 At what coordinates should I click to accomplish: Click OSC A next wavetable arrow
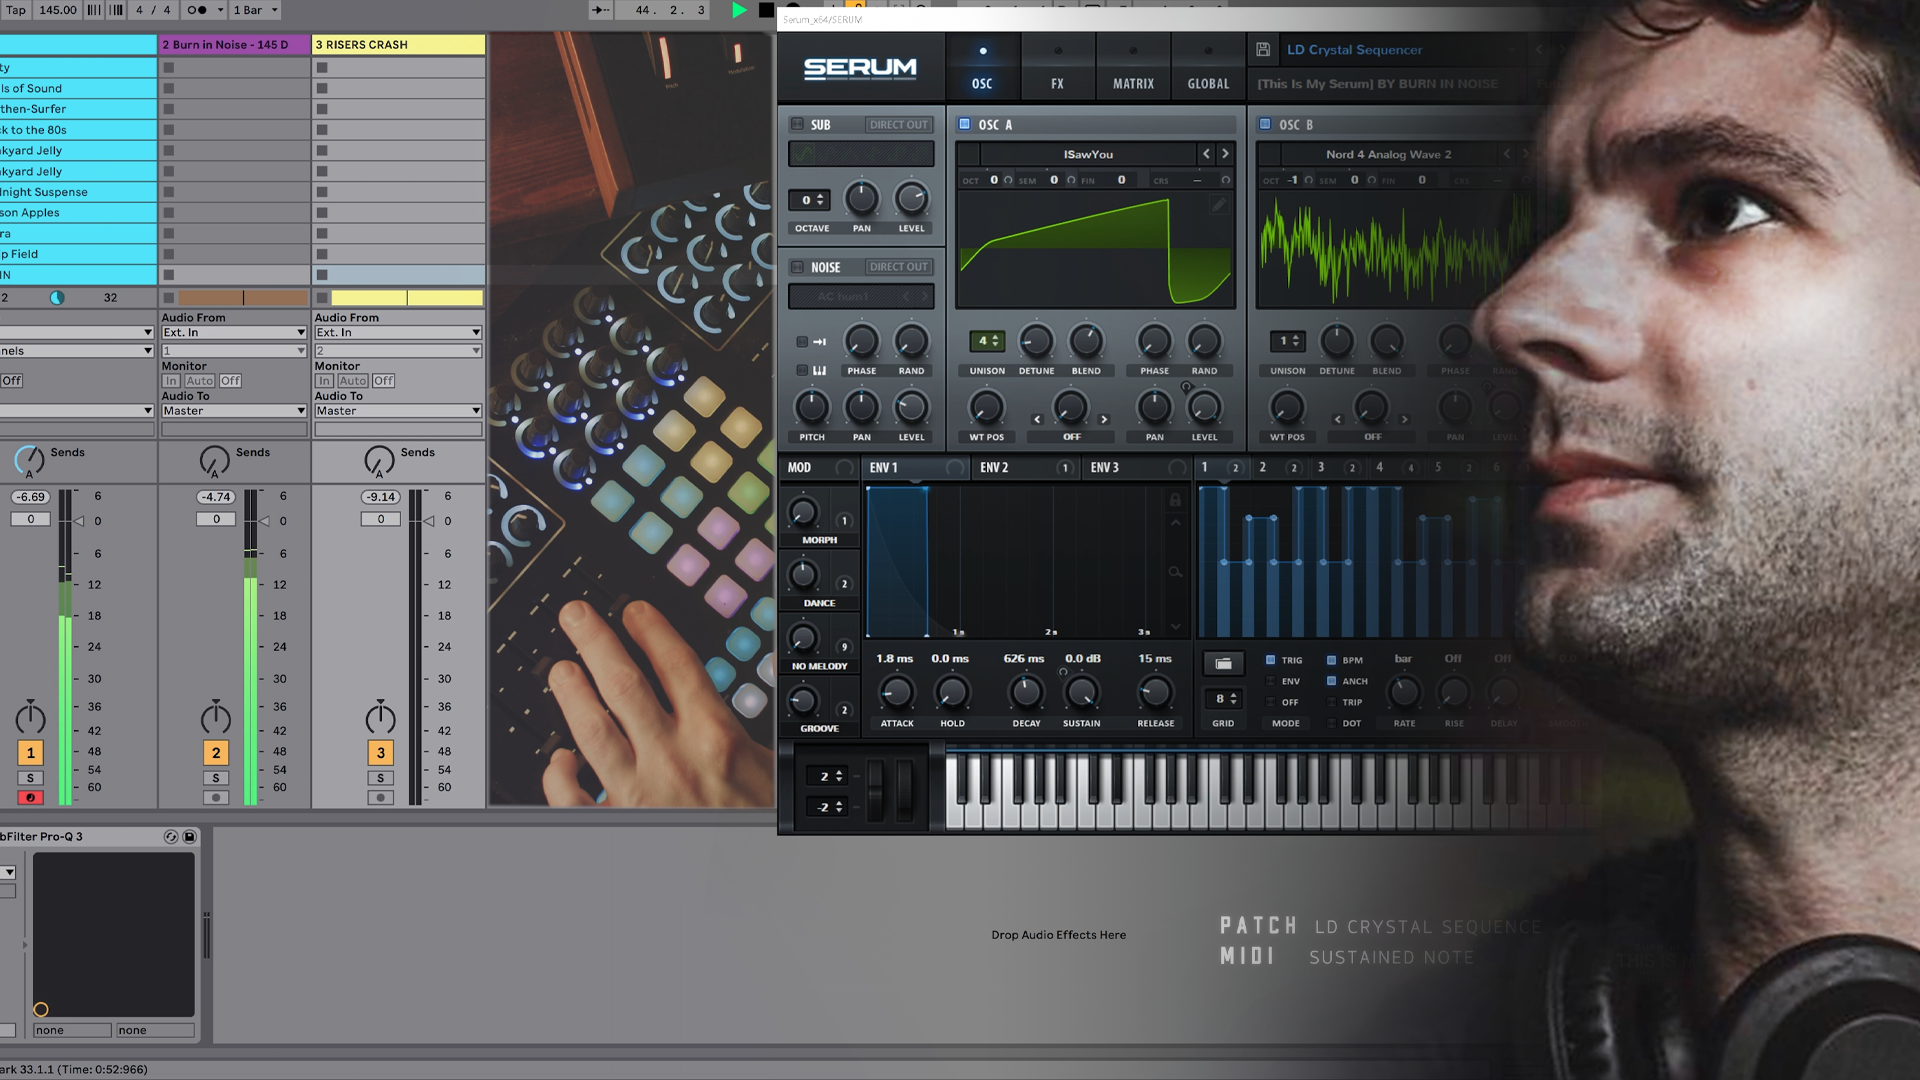click(x=1225, y=154)
